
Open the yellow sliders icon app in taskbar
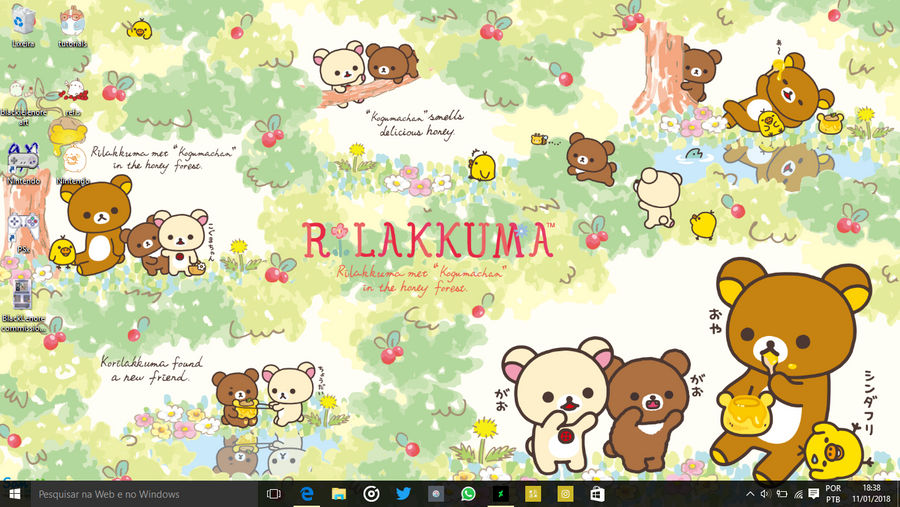533,494
